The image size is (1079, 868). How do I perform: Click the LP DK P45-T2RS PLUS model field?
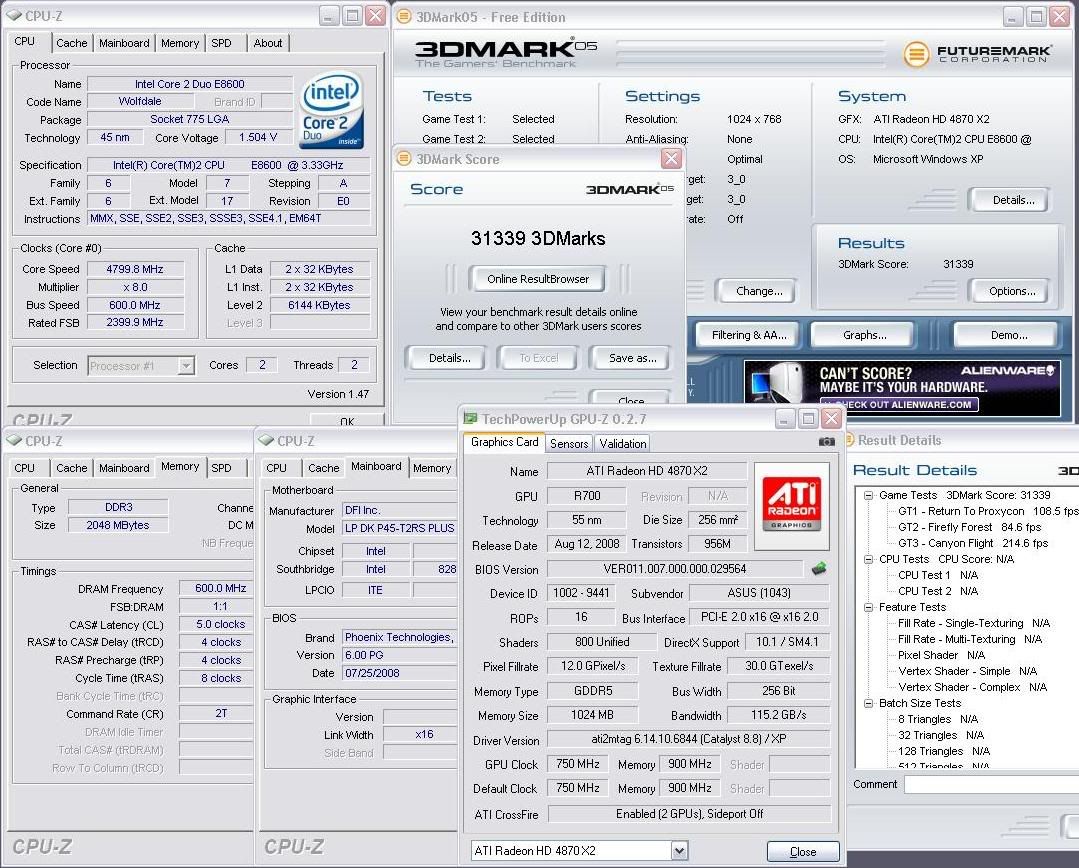coord(399,528)
